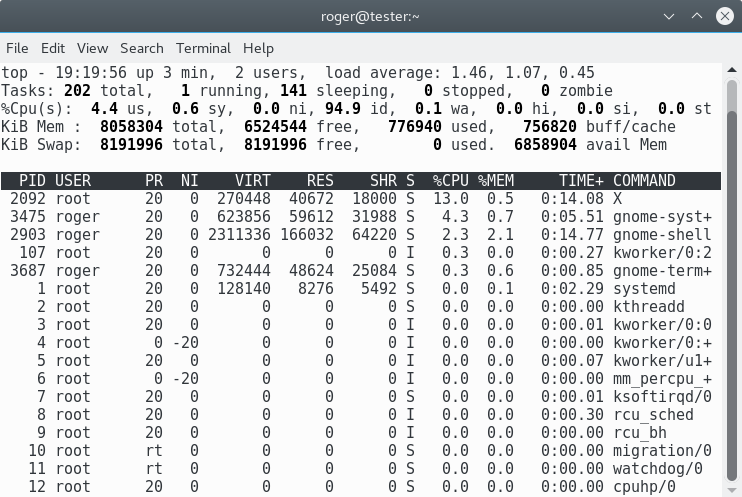Screen dimensions: 742x497
Task: Open the Search menu
Action: (141, 48)
